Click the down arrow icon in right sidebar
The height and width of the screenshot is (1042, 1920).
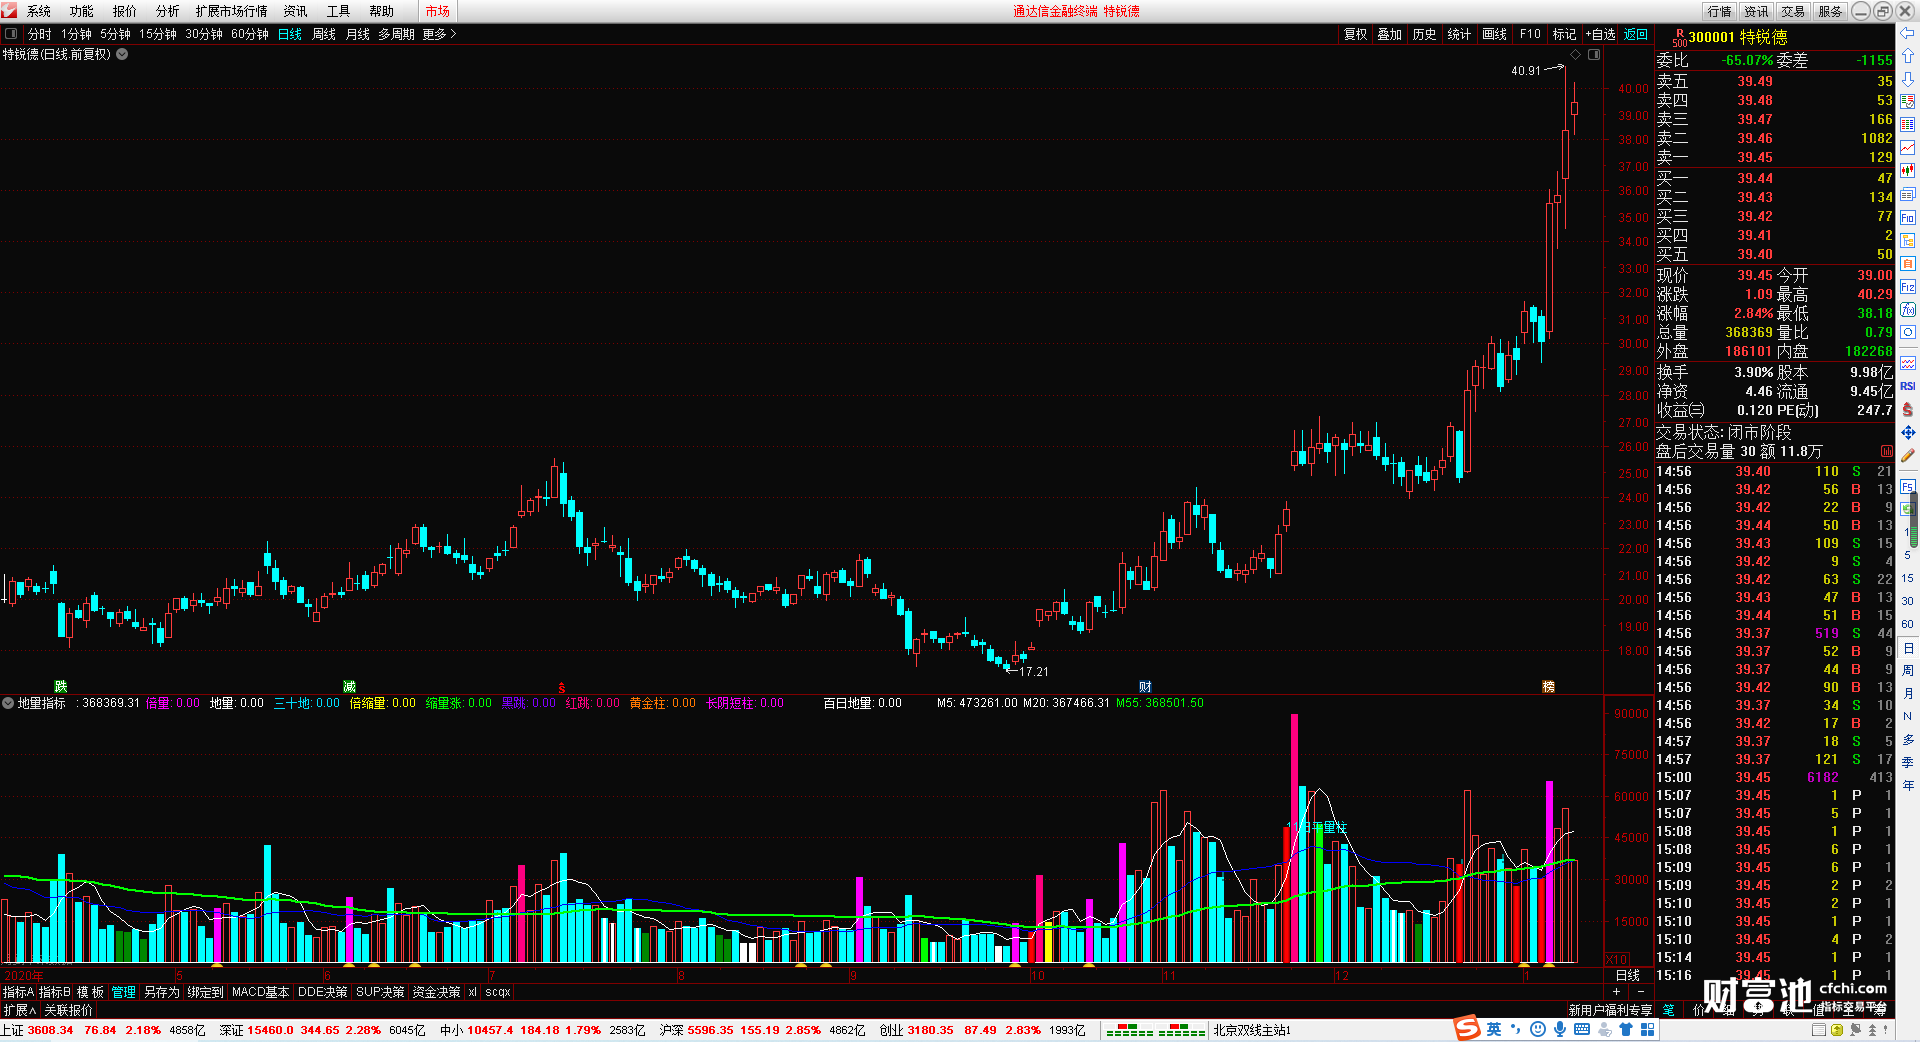point(1907,79)
